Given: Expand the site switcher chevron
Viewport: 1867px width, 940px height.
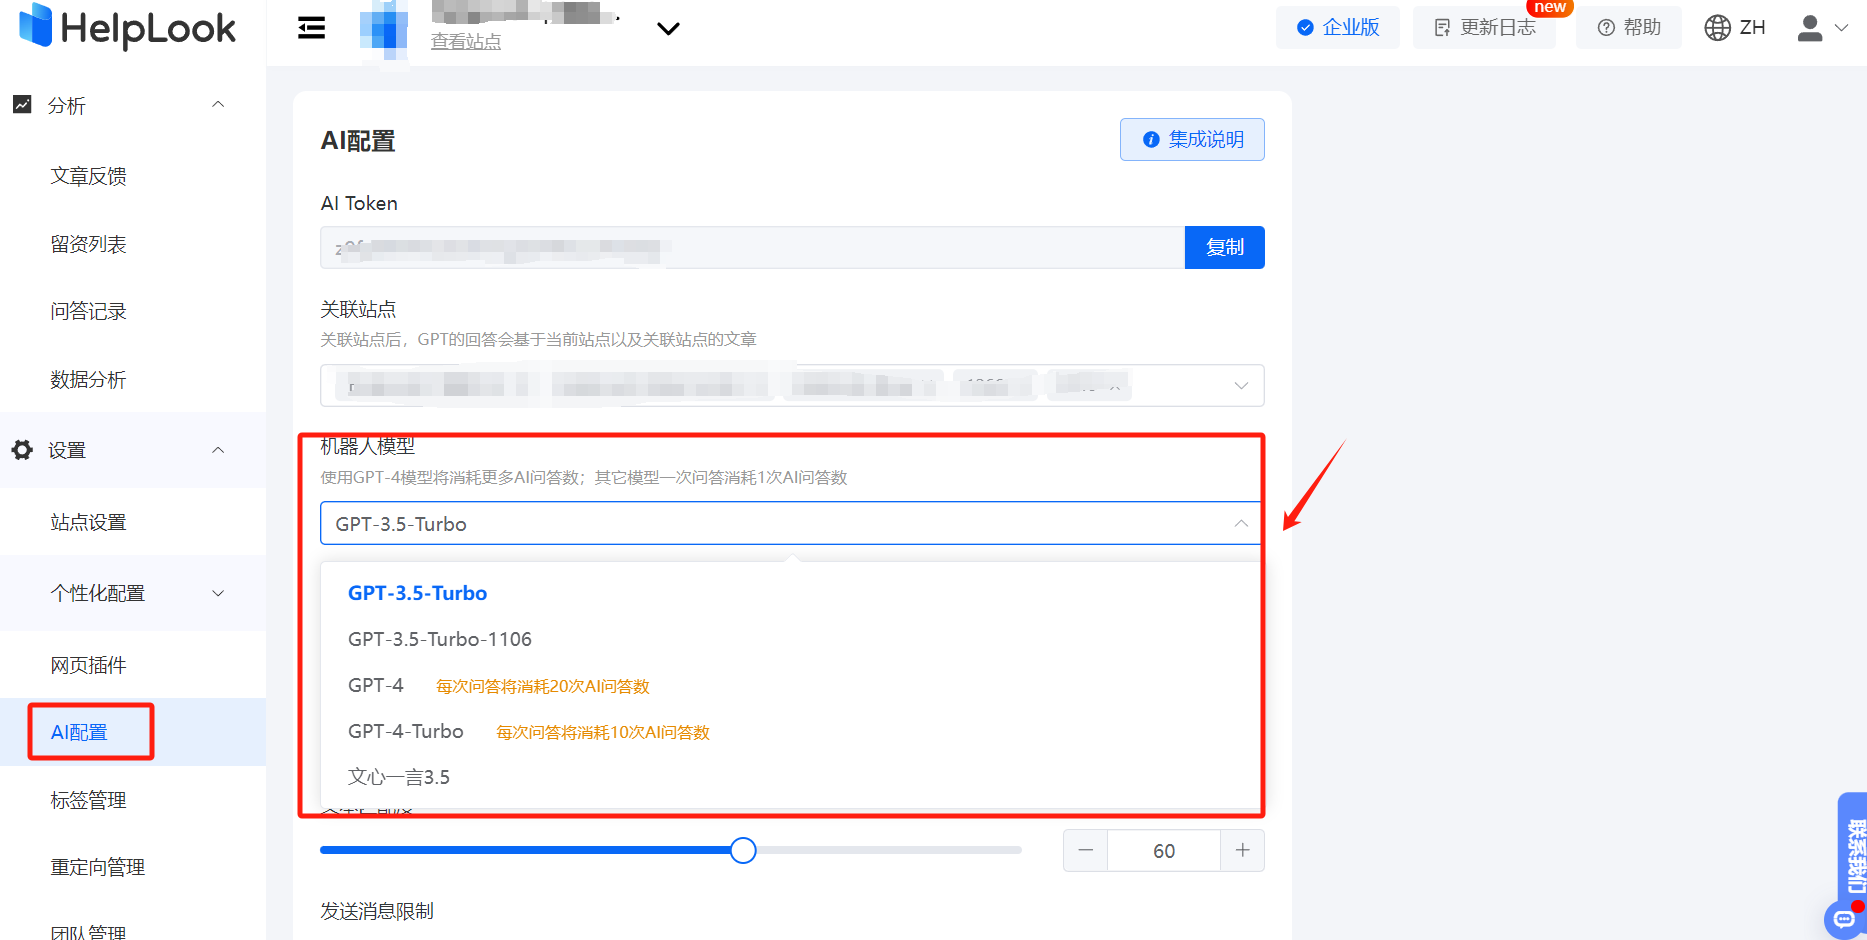Looking at the screenshot, I should [x=668, y=28].
